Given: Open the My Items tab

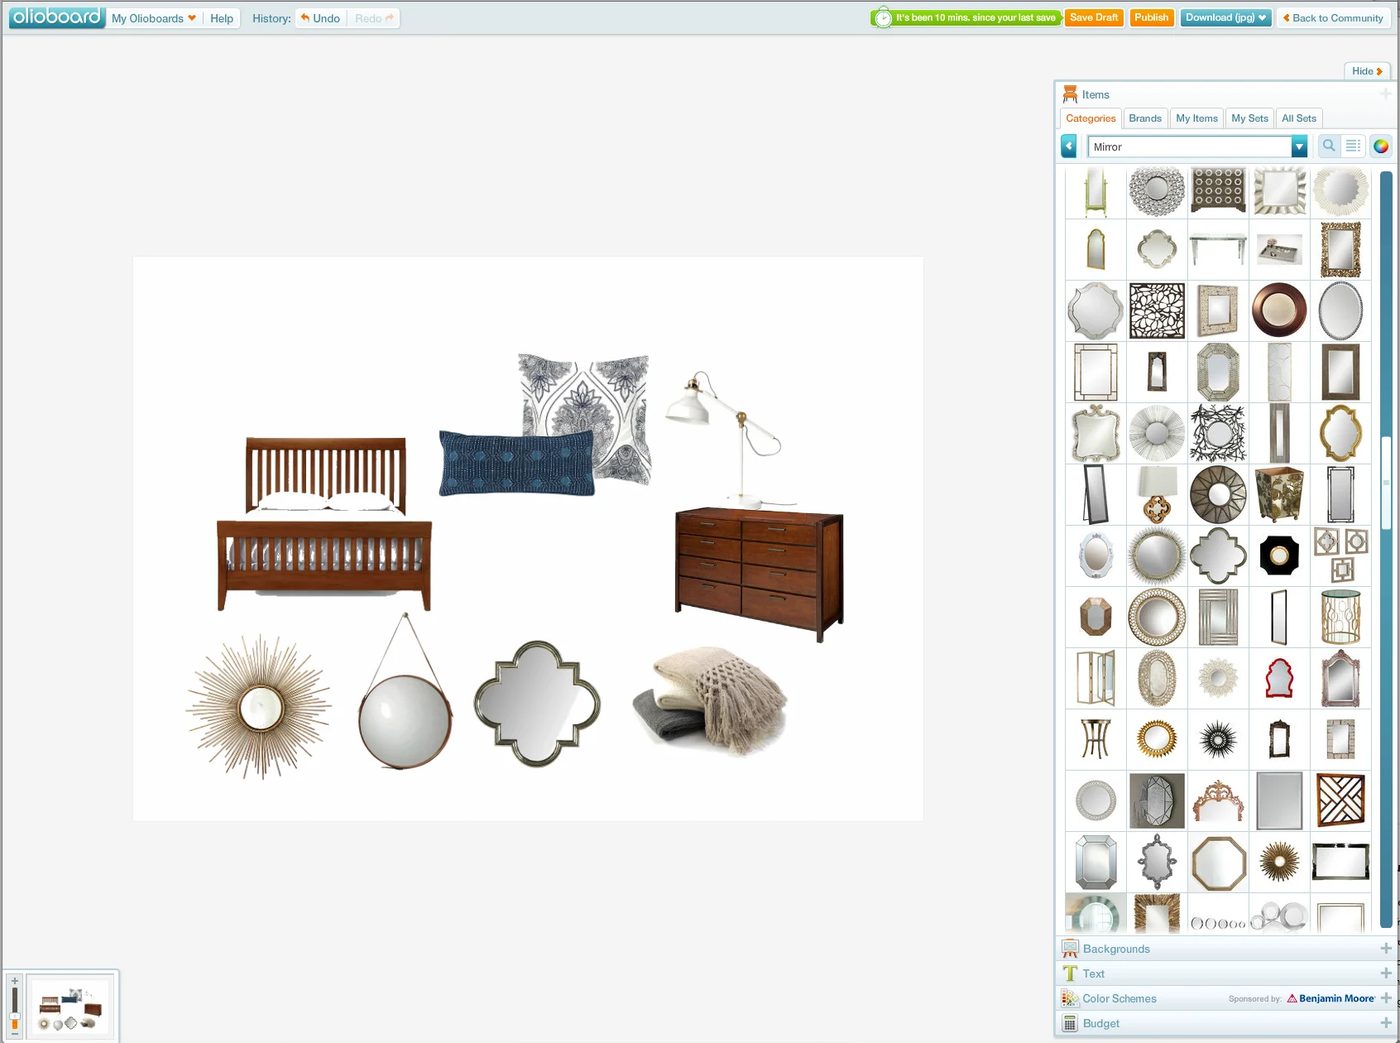Looking at the screenshot, I should pyautogui.click(x=1196, y=118).
